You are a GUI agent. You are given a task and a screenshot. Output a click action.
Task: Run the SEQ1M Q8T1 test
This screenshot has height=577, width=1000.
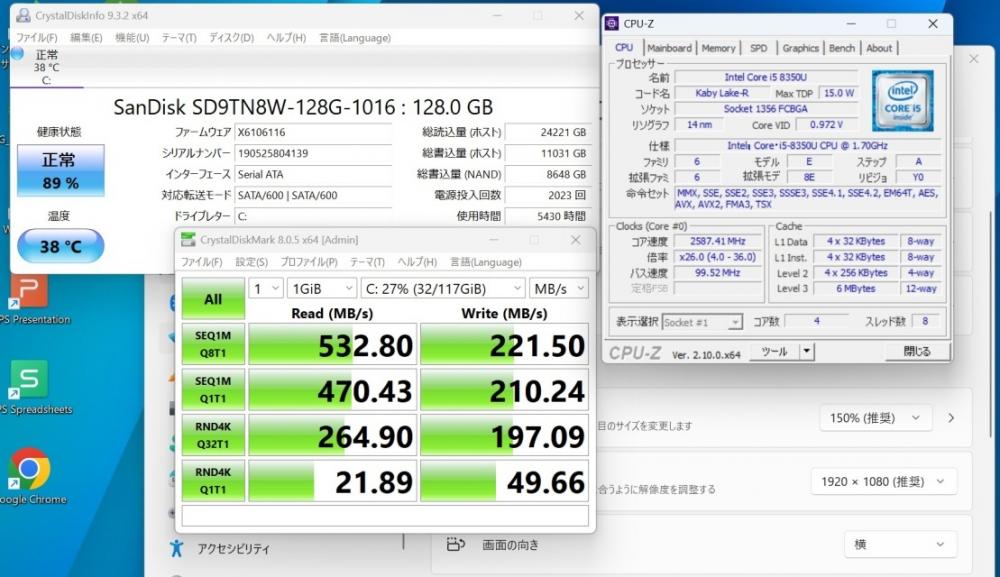pyautogui.click(x=213, y=344)
